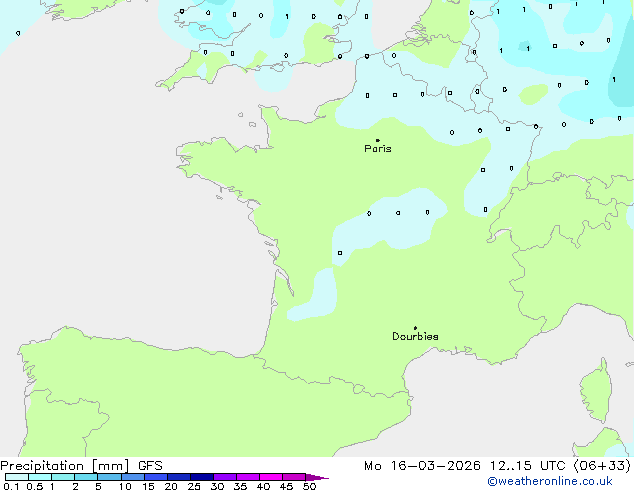This screenshot has width=634, height=490.
Task: Select the 10–15 mm legend swatch
Action: click(133, 477)
